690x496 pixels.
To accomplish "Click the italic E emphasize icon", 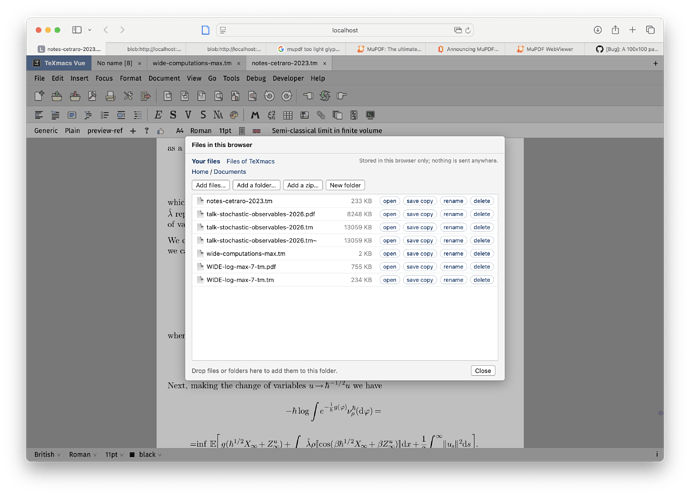I will click(x=158, y=115).
